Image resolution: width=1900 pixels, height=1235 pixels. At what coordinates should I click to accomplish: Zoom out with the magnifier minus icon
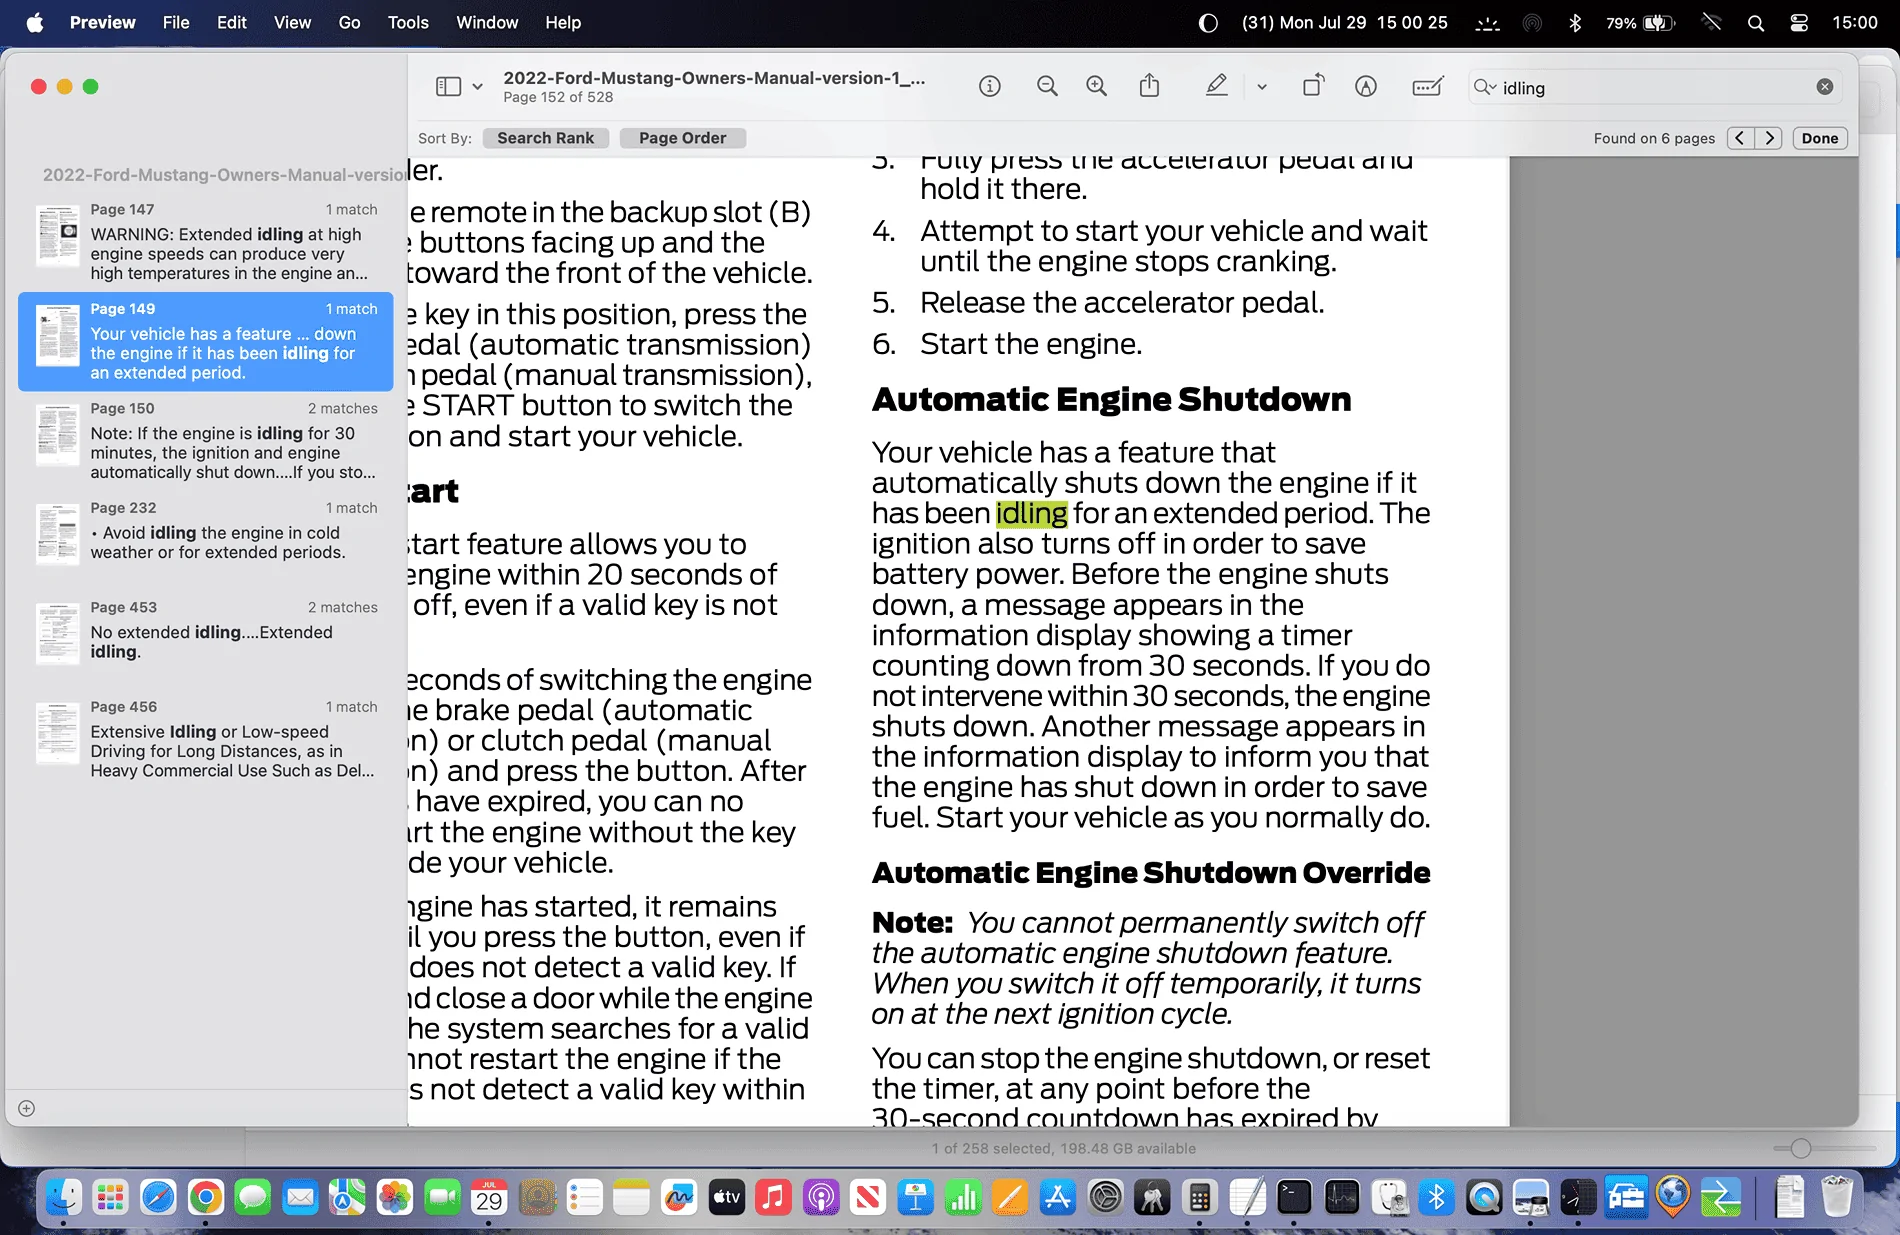(1047, 87)
